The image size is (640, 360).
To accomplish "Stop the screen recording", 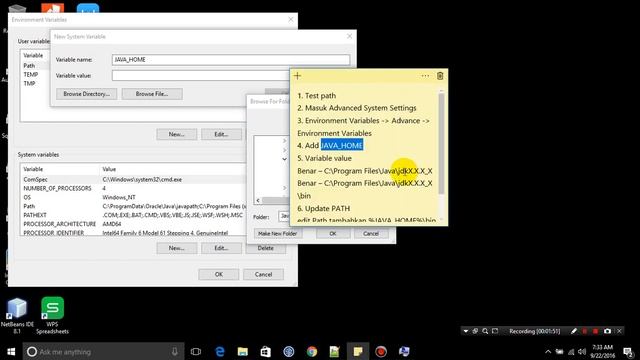I will tap(596, 331).
